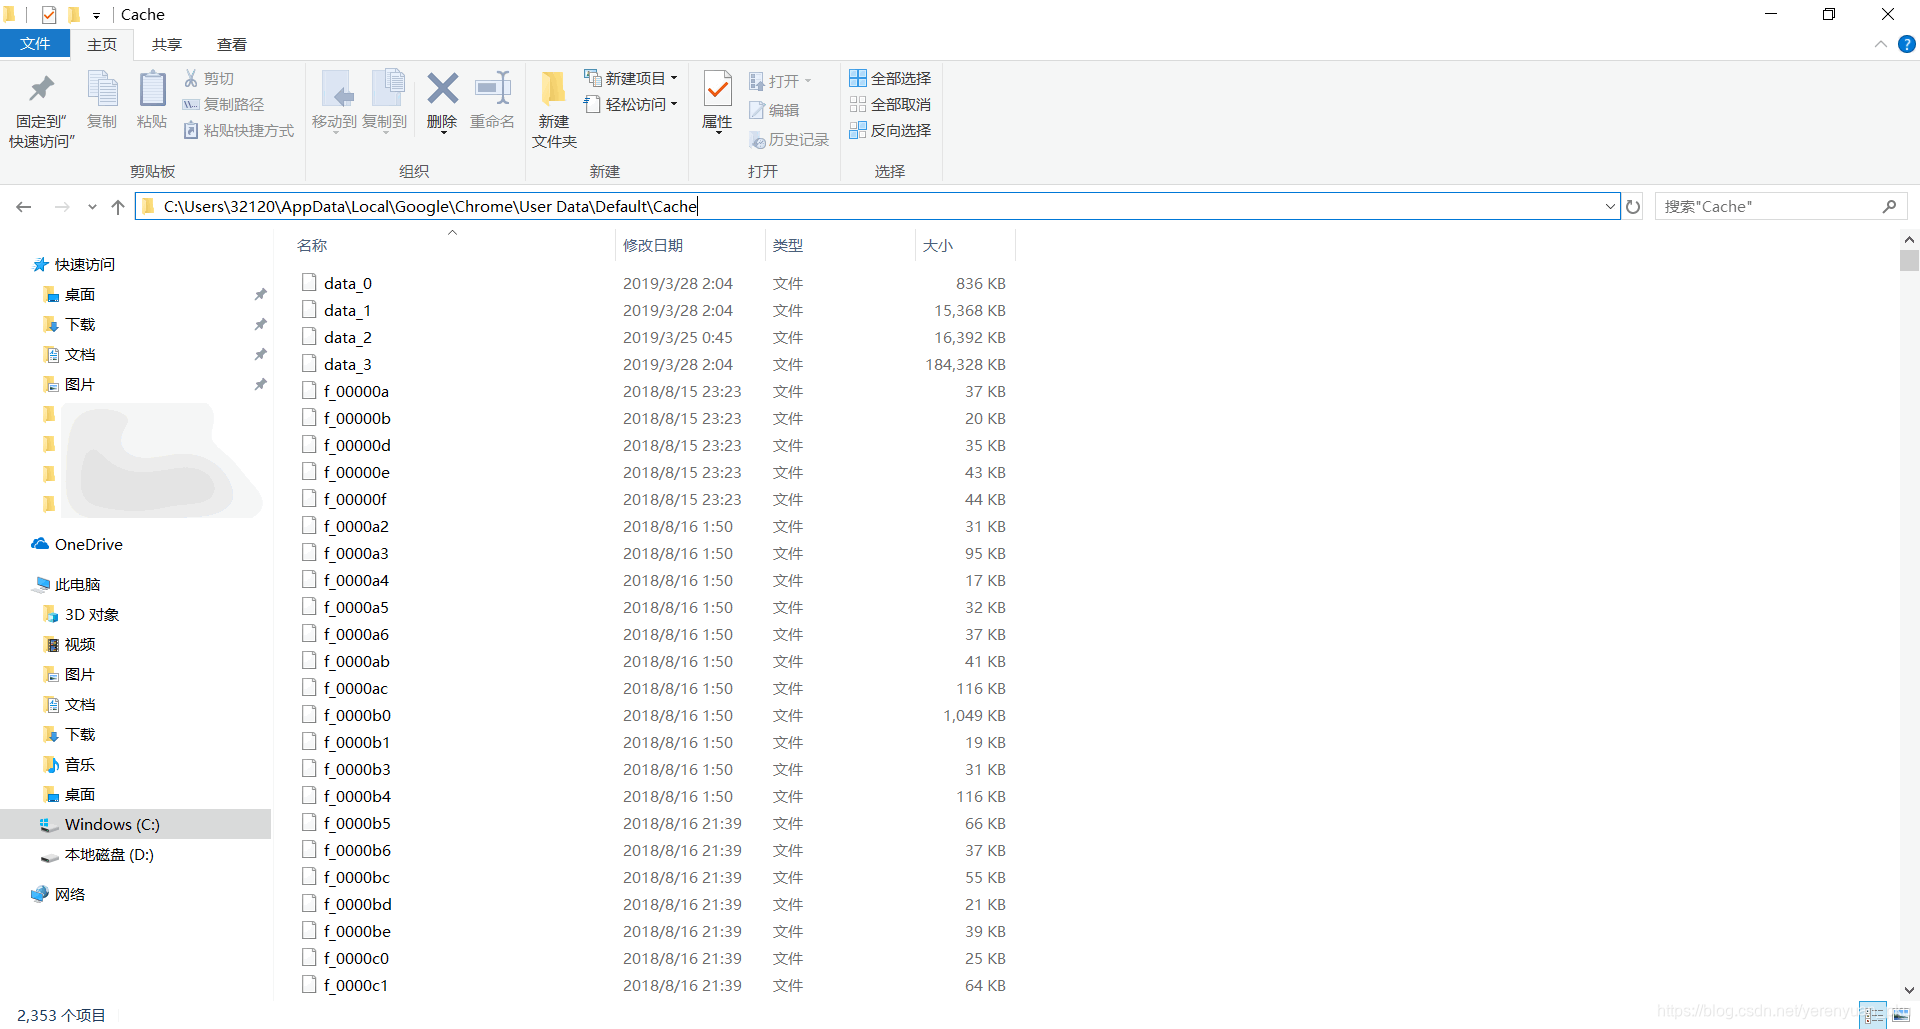Click the search magnifier icon
The width and height of the screenshot is (1920, 1029).
1889,207
